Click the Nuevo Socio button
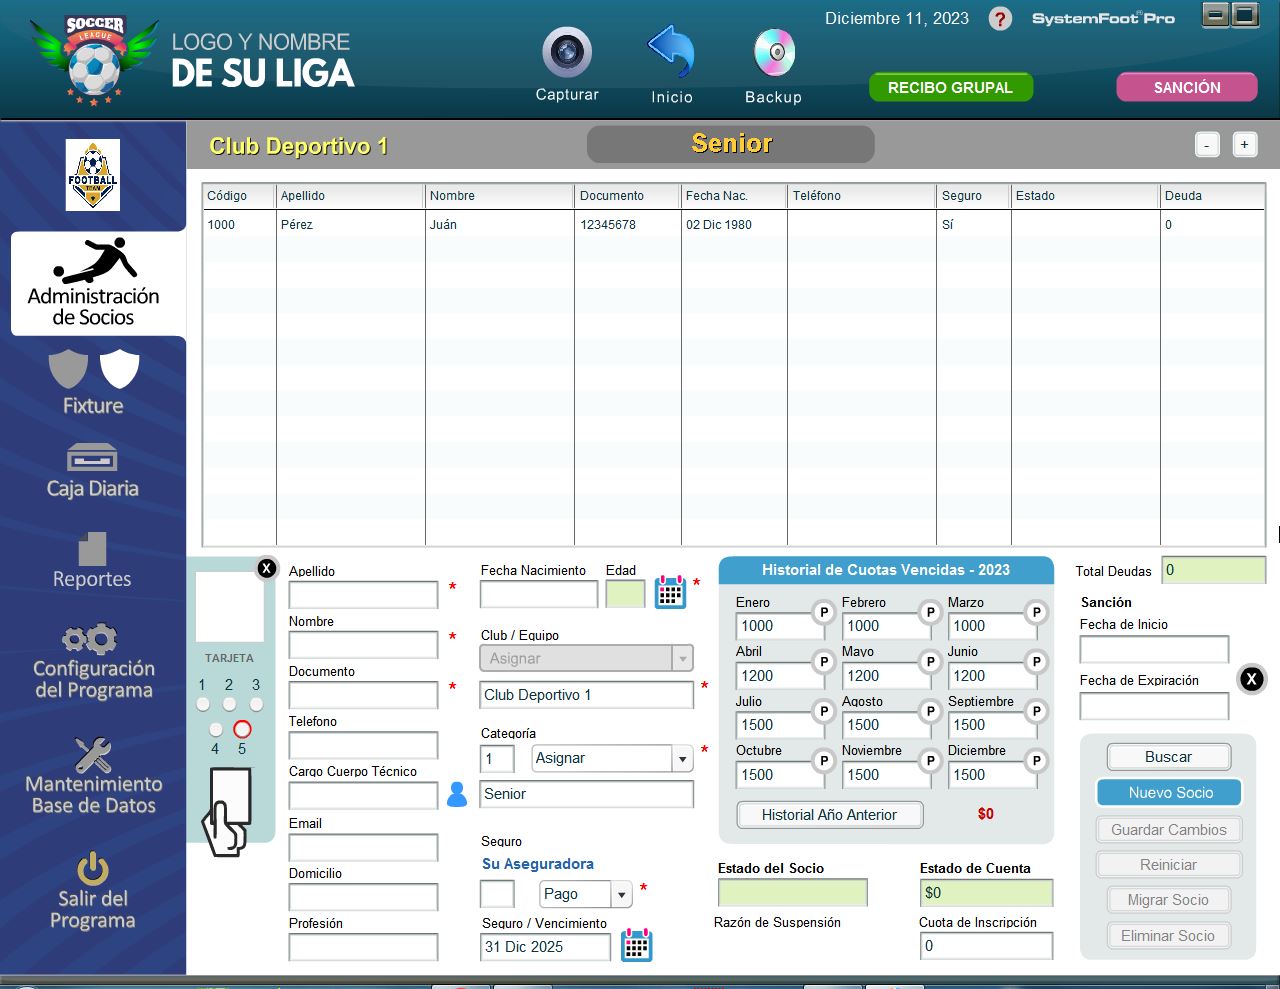 [x=1169, y=793]
